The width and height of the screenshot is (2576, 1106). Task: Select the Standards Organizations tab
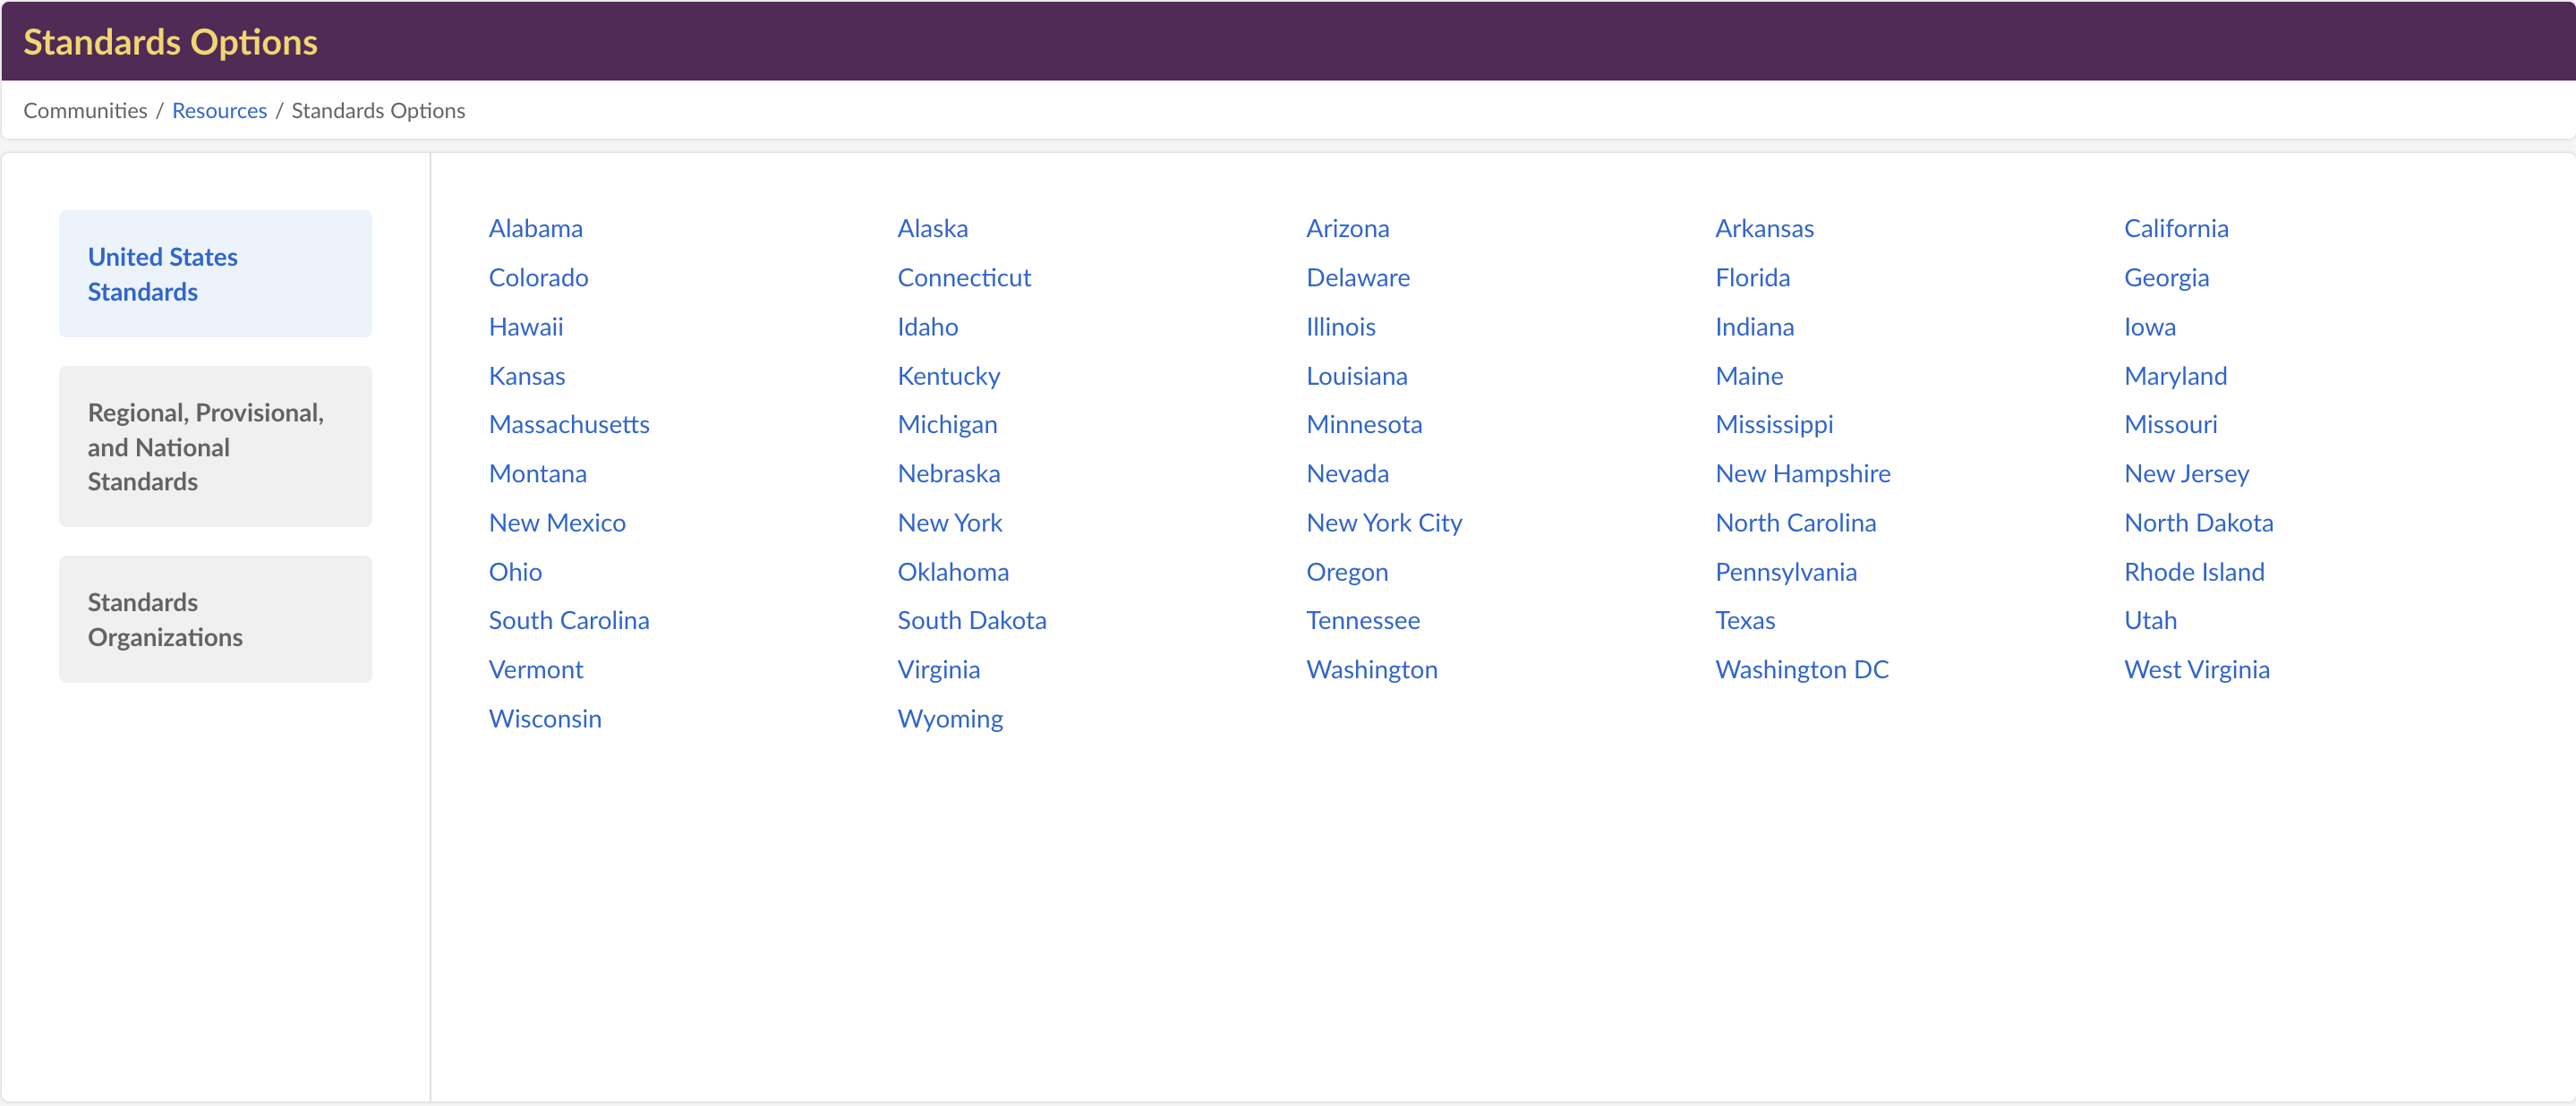(215, 619)
